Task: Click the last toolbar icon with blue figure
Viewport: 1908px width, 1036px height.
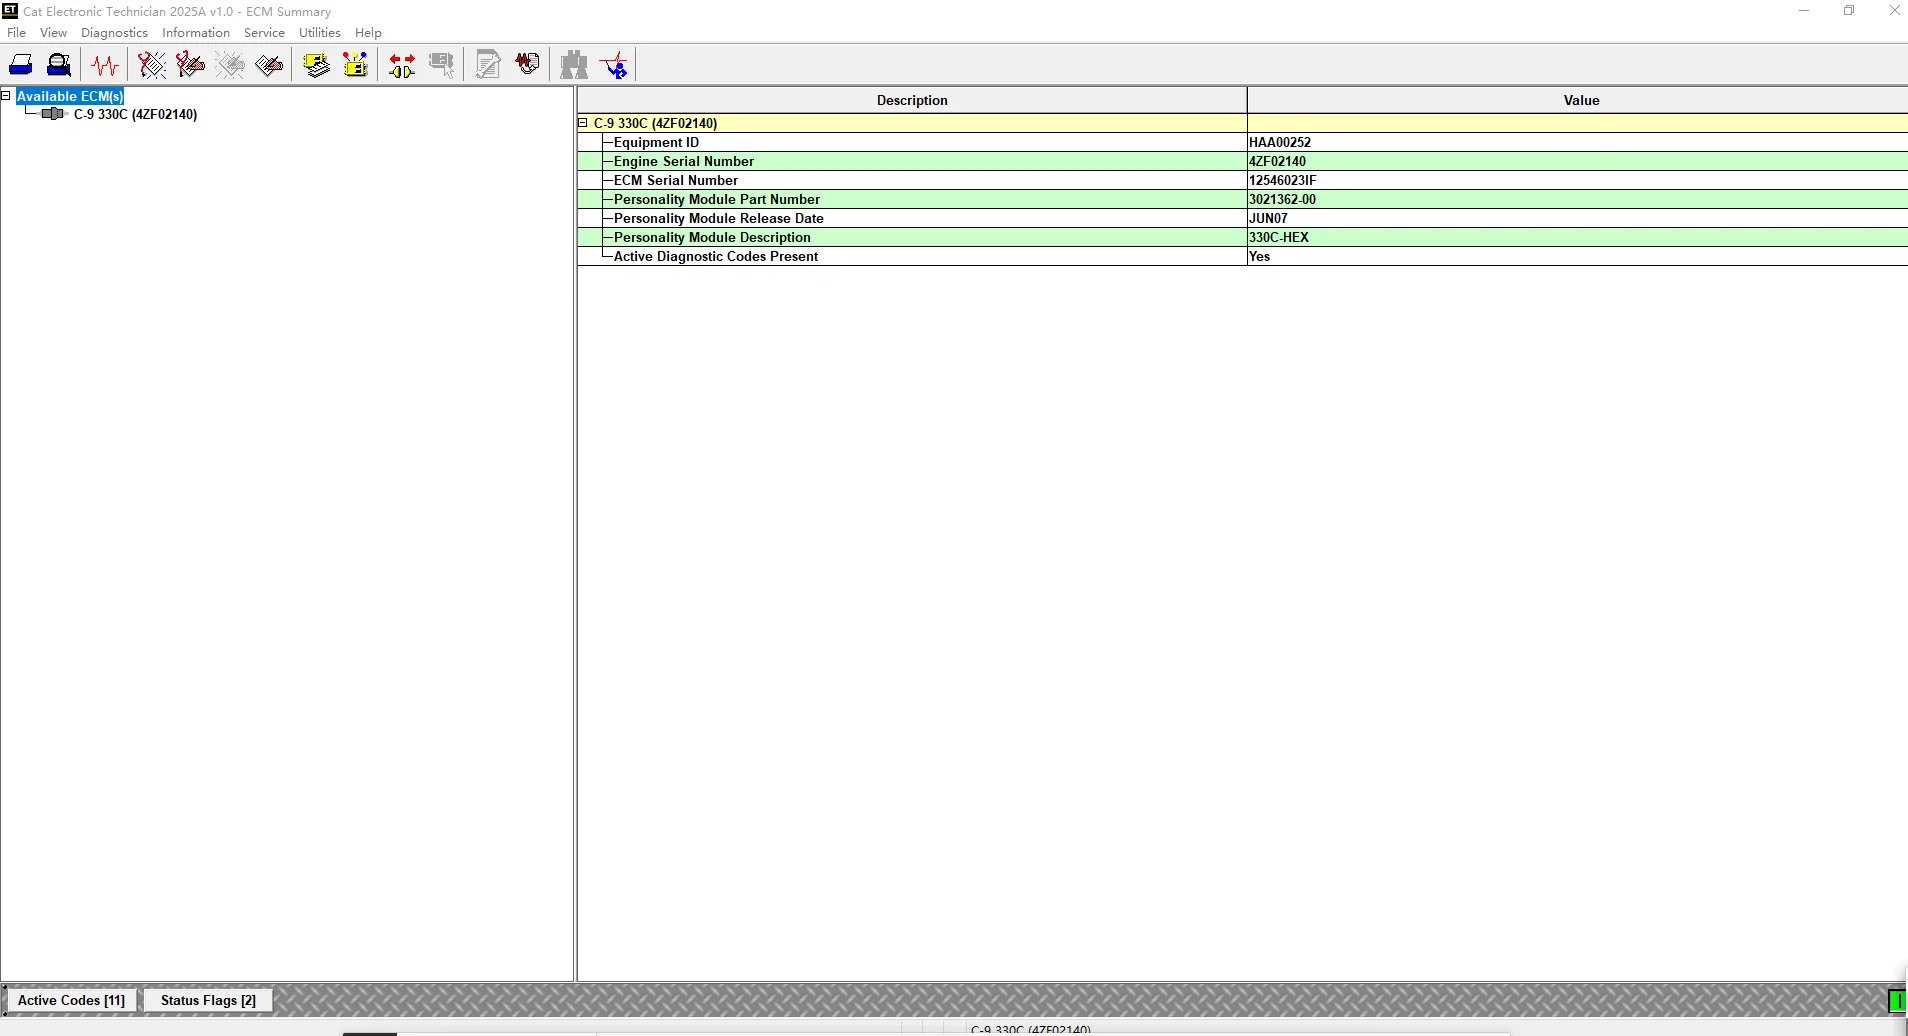Action: tap(615, 65)
